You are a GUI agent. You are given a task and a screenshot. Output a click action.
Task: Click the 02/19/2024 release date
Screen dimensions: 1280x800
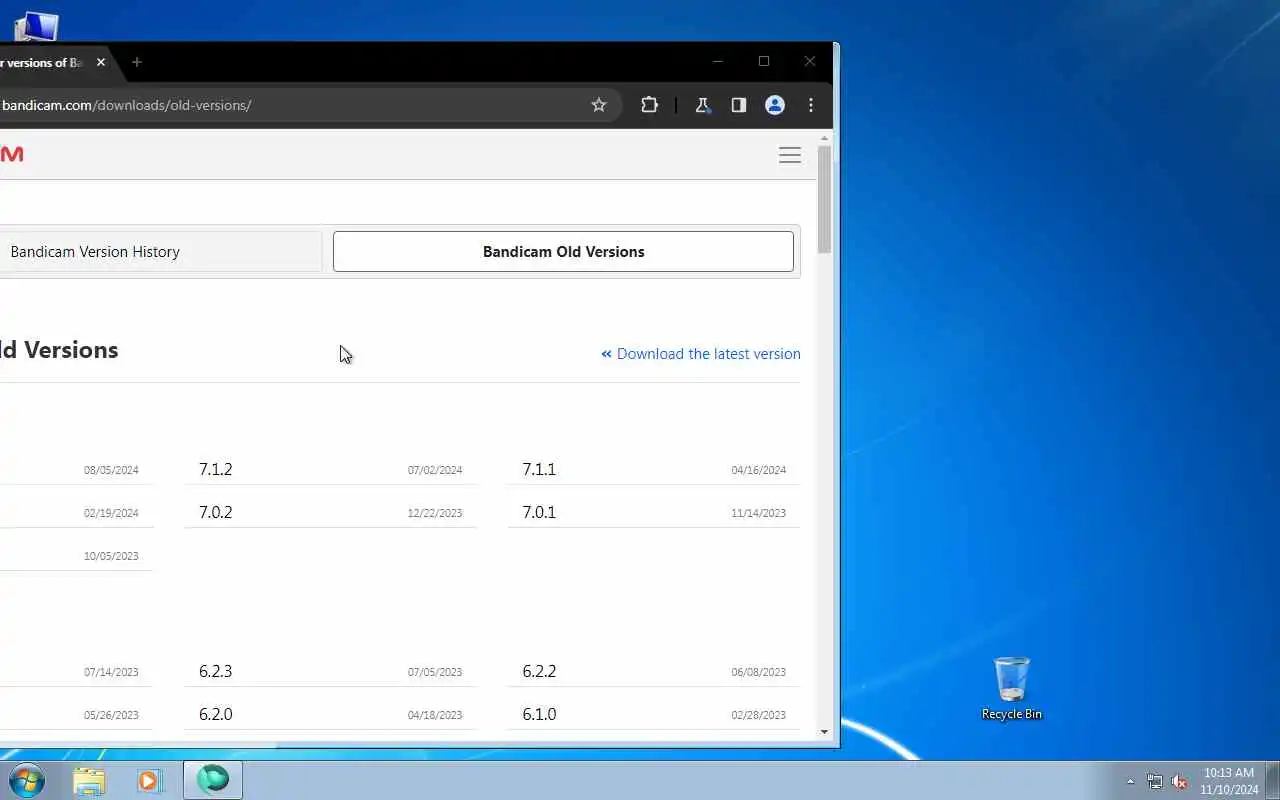click(x=111, y=513)
